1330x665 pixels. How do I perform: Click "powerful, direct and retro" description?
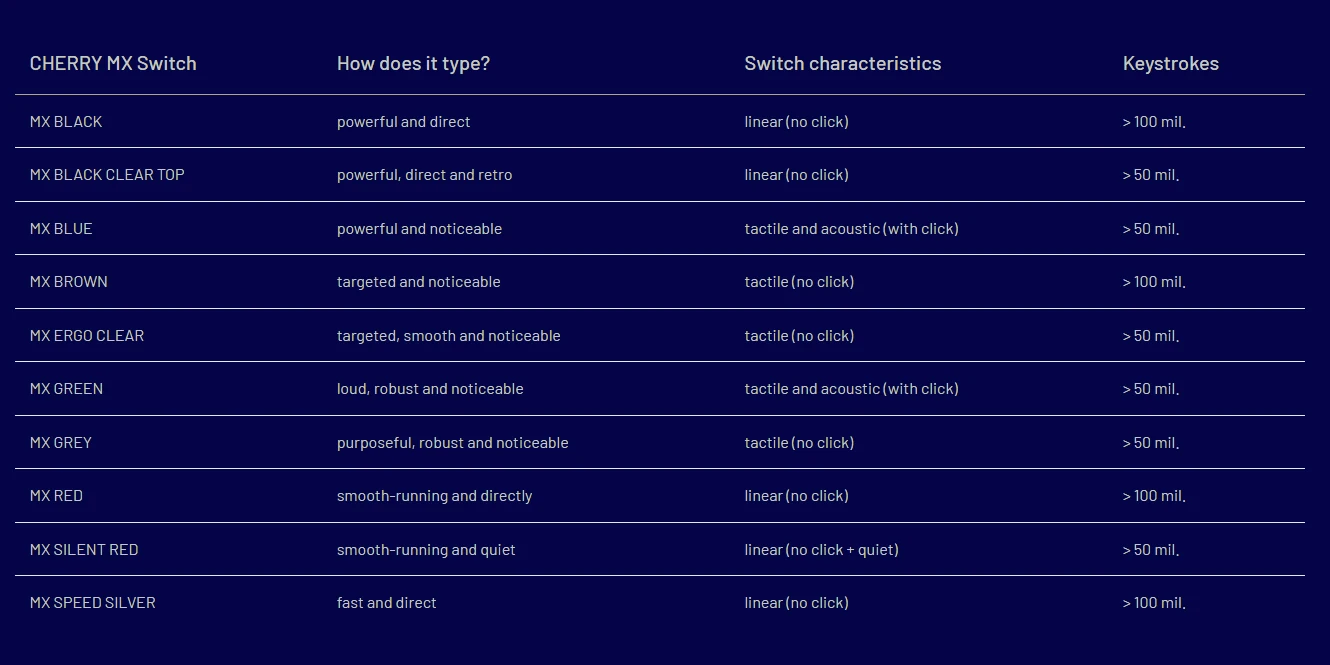click(424, 175)
